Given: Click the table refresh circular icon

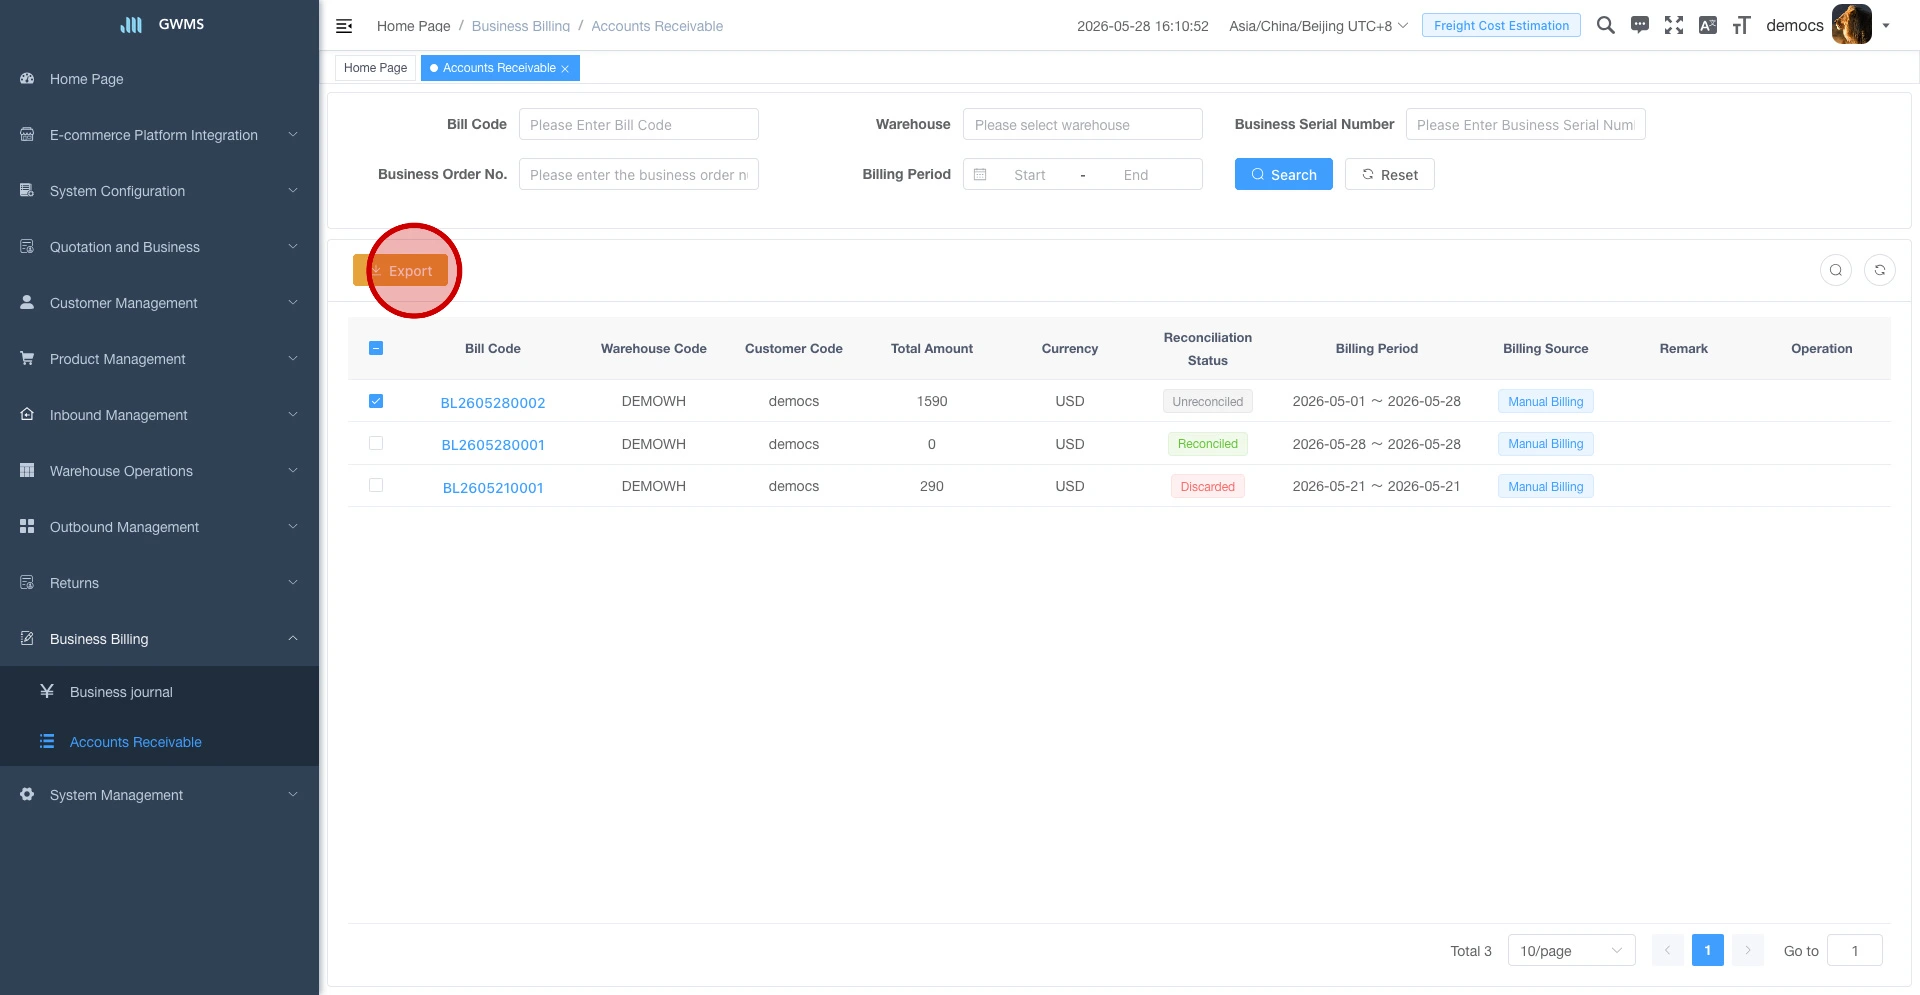Looking at the screenshot, I should click(1880, 270).
